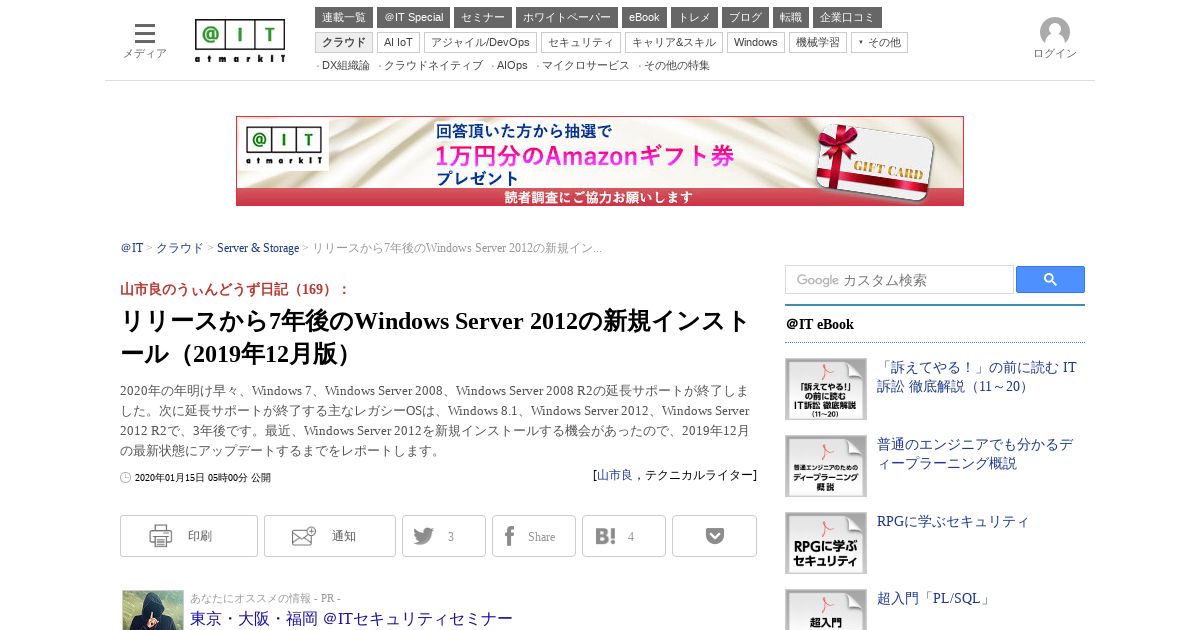The image size is (1200, 630).
Task: Open 普通のエンジニアでも分かるディープラーニング概説 link
Action: pos(975,454)
